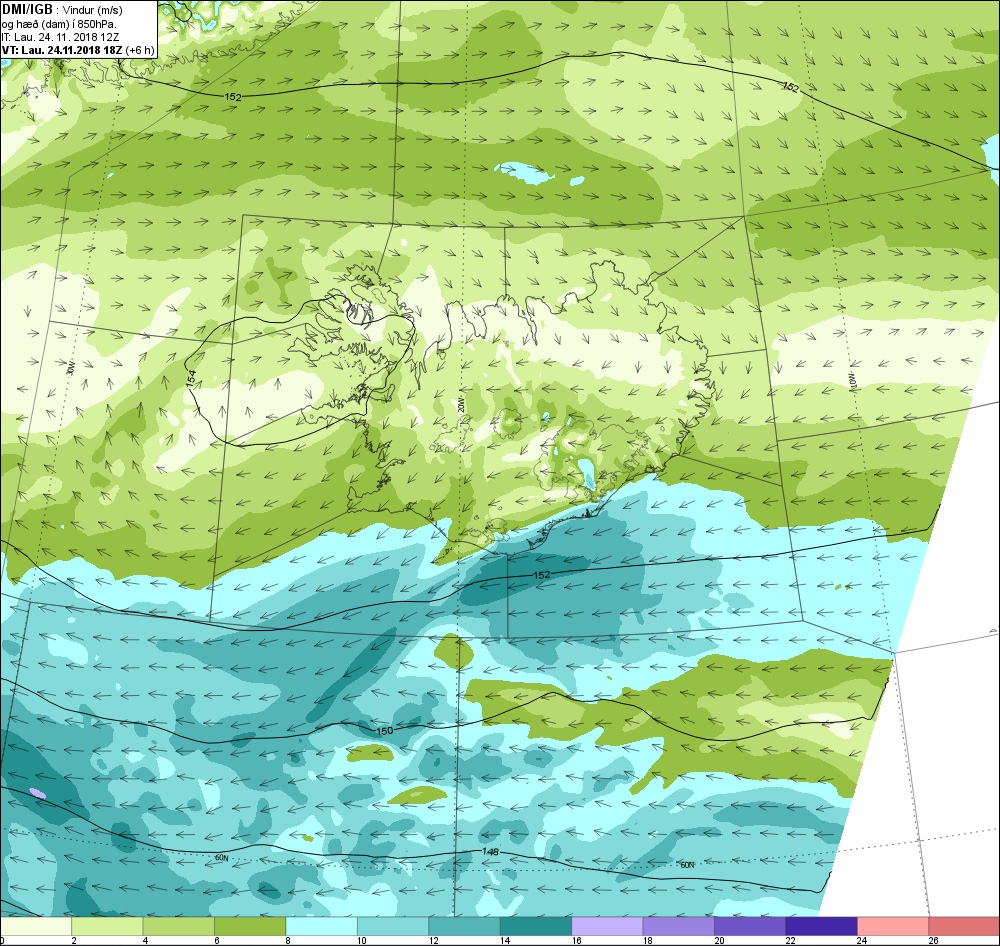Select the light green 2–4 m/s legend swatch
Screen dimensions: 1000x946
(107, 926)
